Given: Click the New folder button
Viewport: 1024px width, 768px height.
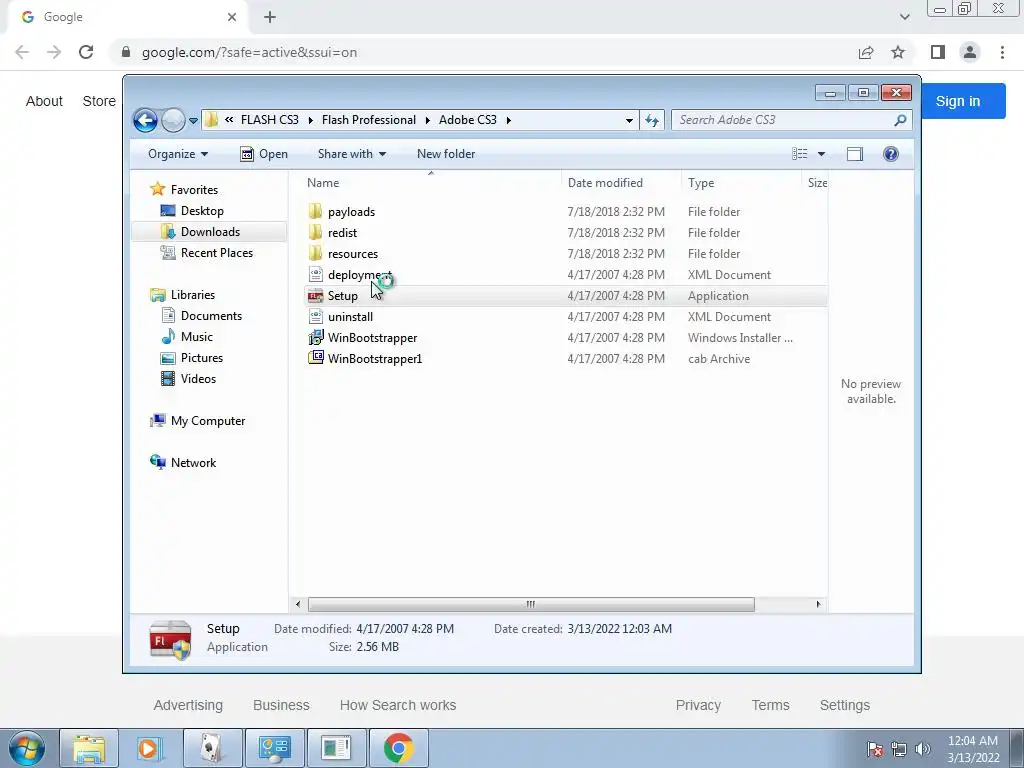Looking at the screenshot, I should pyautogui.click(x=446, y=154).
